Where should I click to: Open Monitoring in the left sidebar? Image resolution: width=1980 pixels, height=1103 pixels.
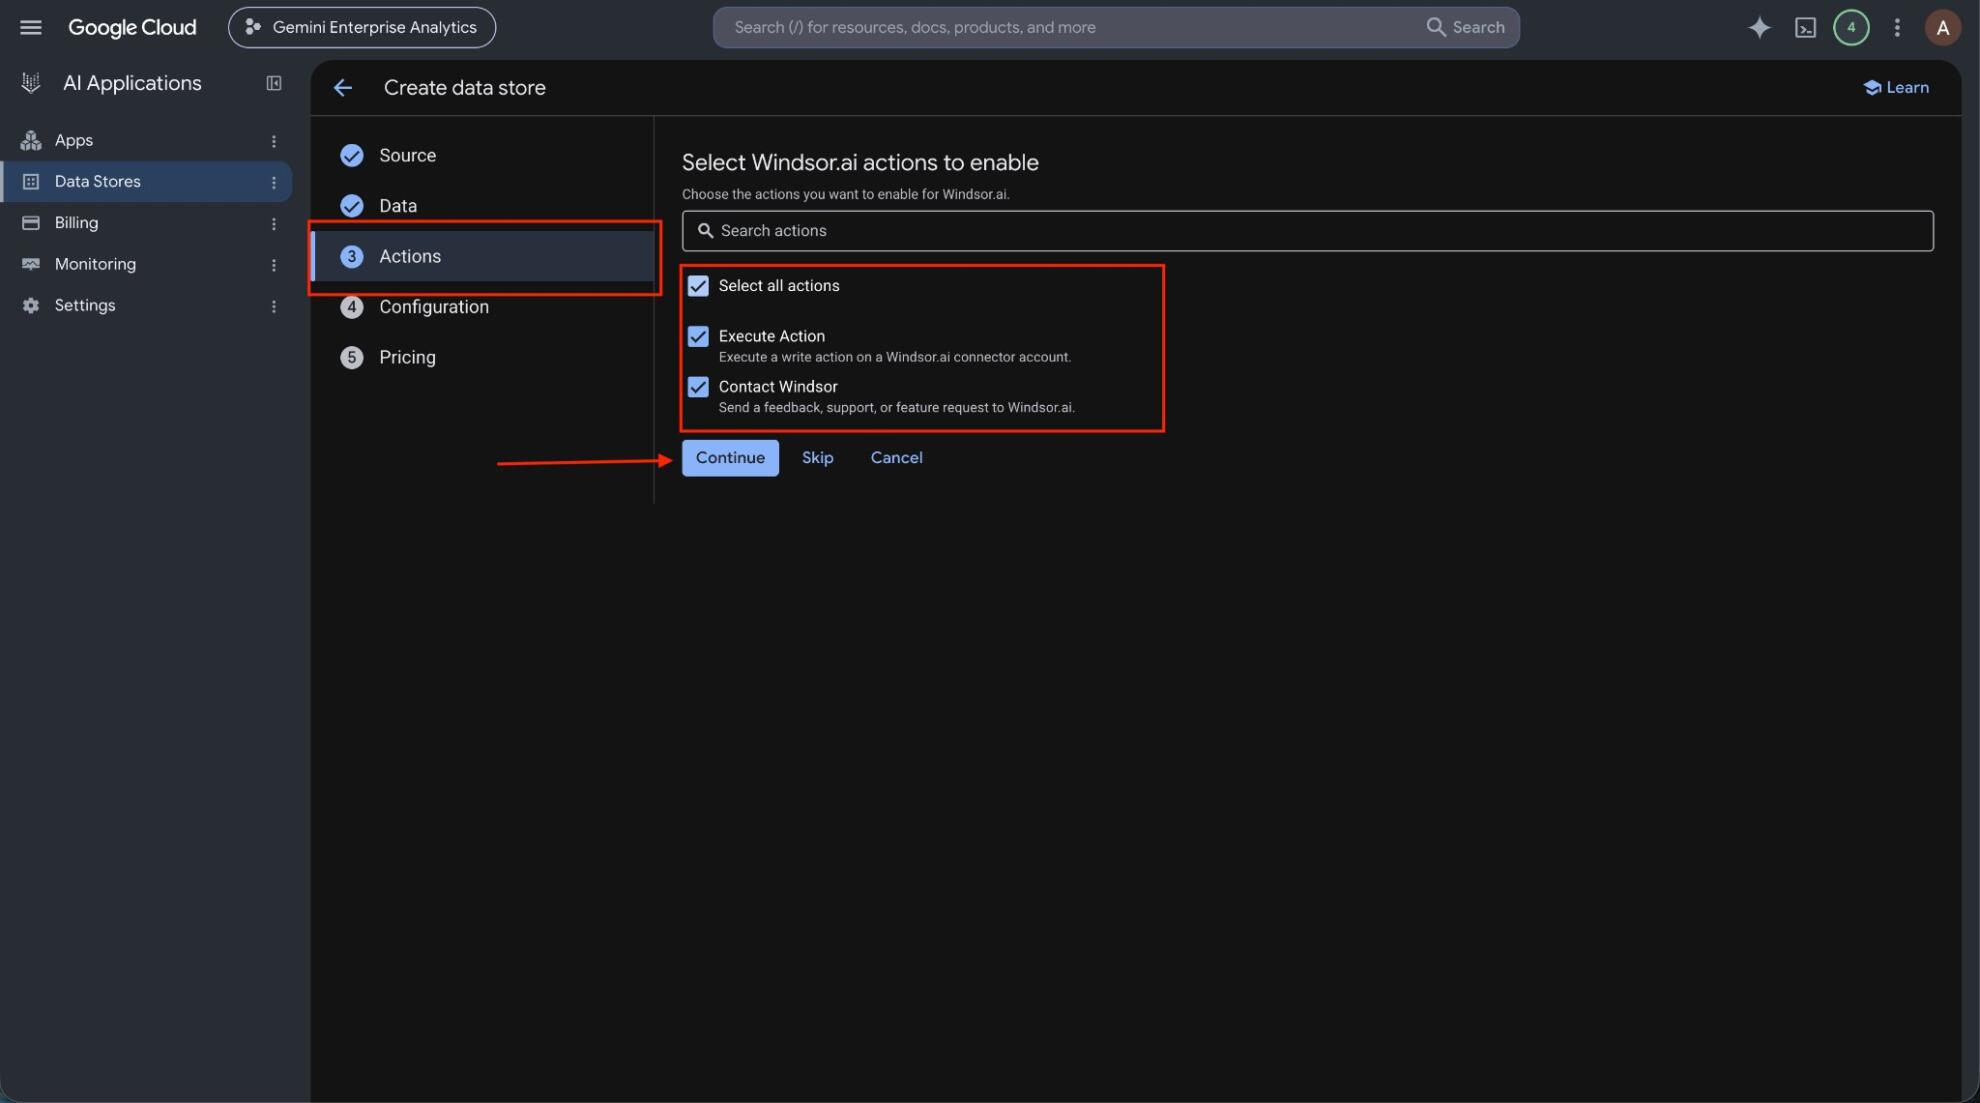click(95, 264)
